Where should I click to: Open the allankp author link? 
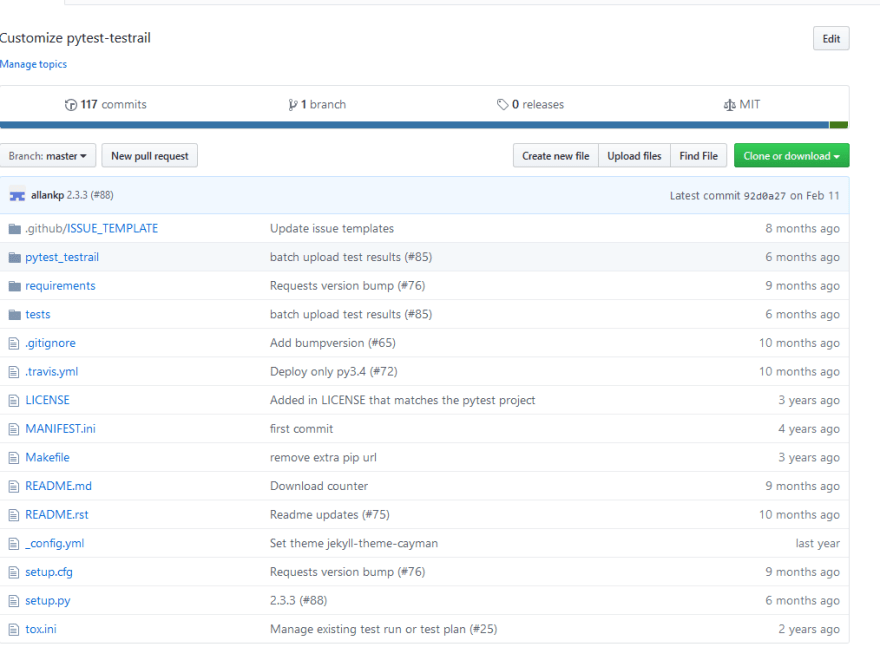click(47, 195)
